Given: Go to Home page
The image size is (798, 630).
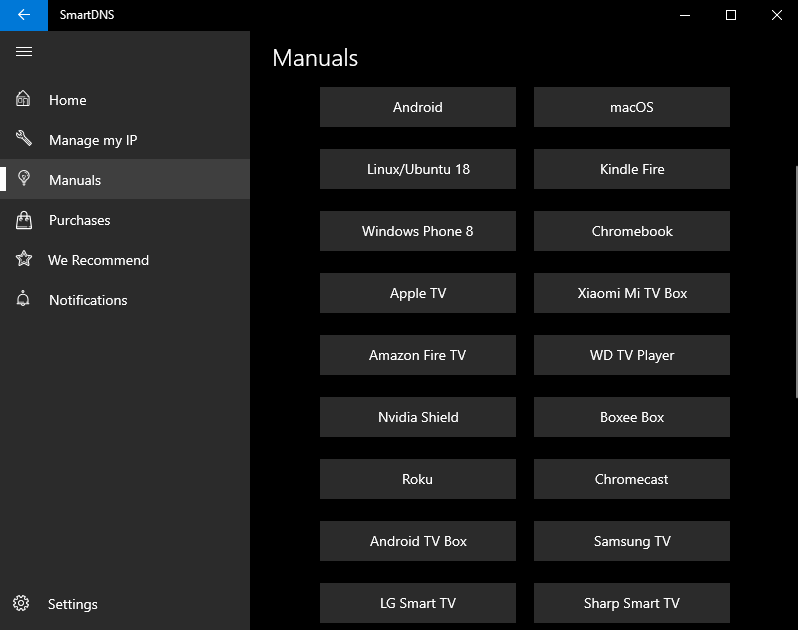Looking at the screenshot, I should (x=125, y=100).
